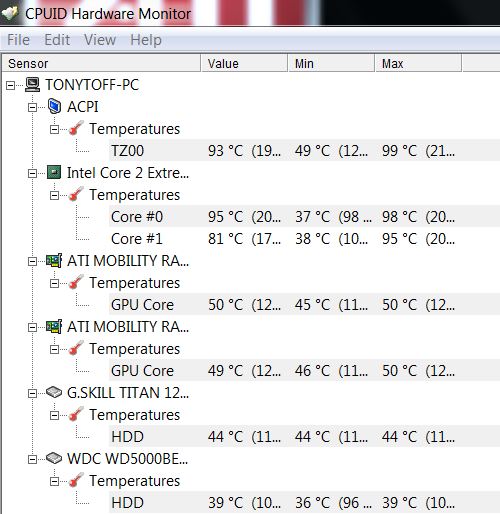The width and height of the screenshot is (500, 514).
Task: Select GPU Core row reading 49 °C
Action: tap(304, 371)
